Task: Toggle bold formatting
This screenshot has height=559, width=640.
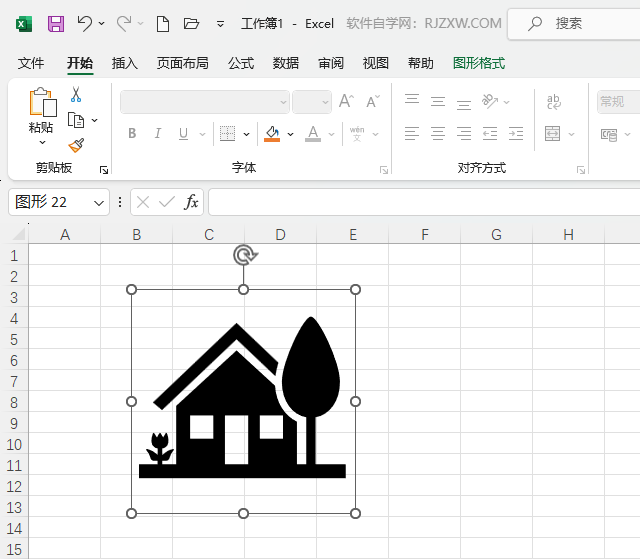Action: [x=132, y=133]
